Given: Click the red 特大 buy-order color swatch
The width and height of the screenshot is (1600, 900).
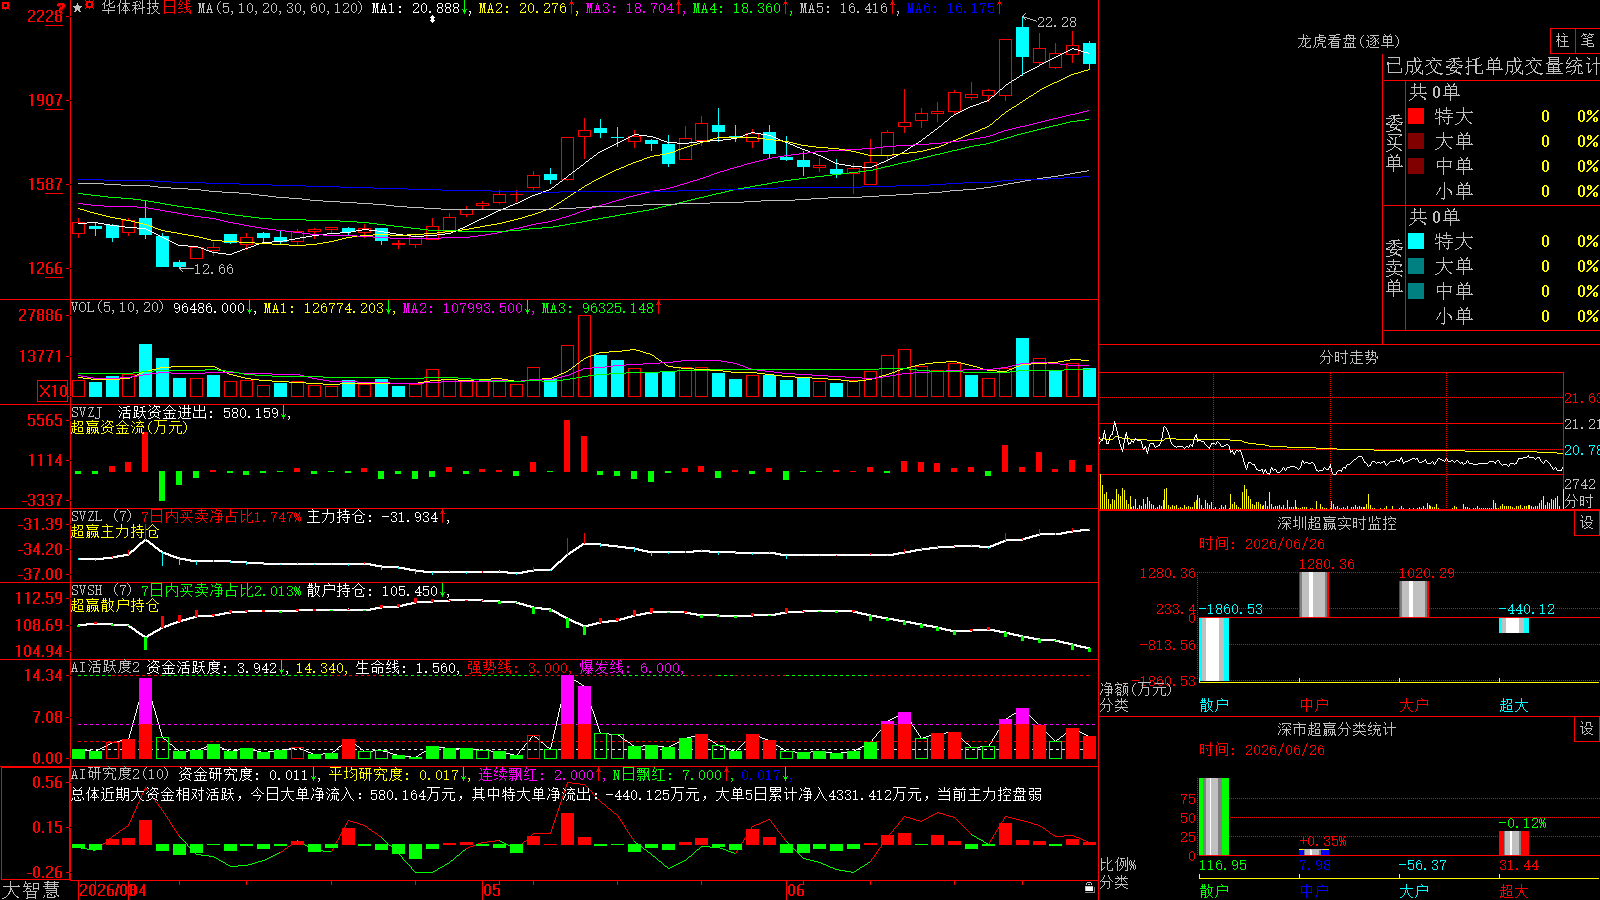Looking at the screenshot, I should [1416, 116].
